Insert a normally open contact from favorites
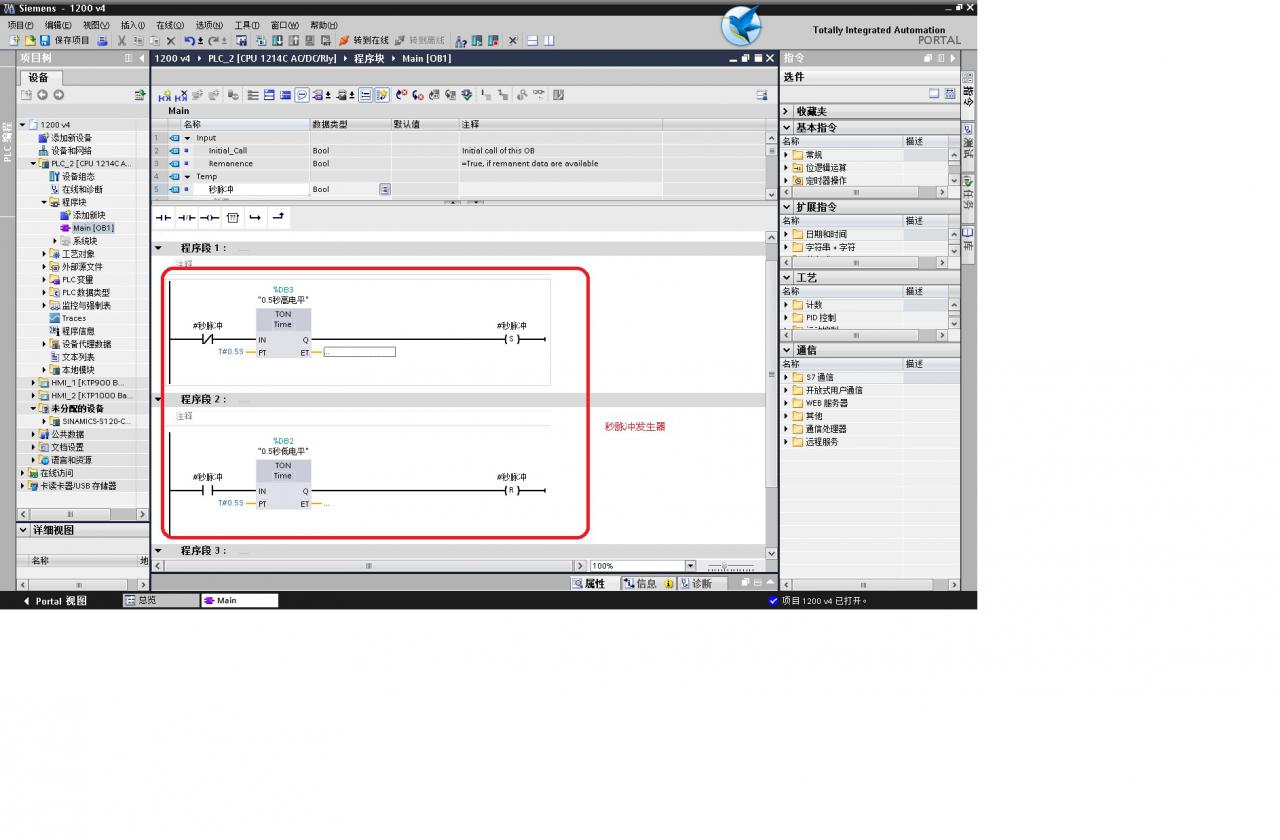This screenshot has width=1280, height=840. point(164,217)
